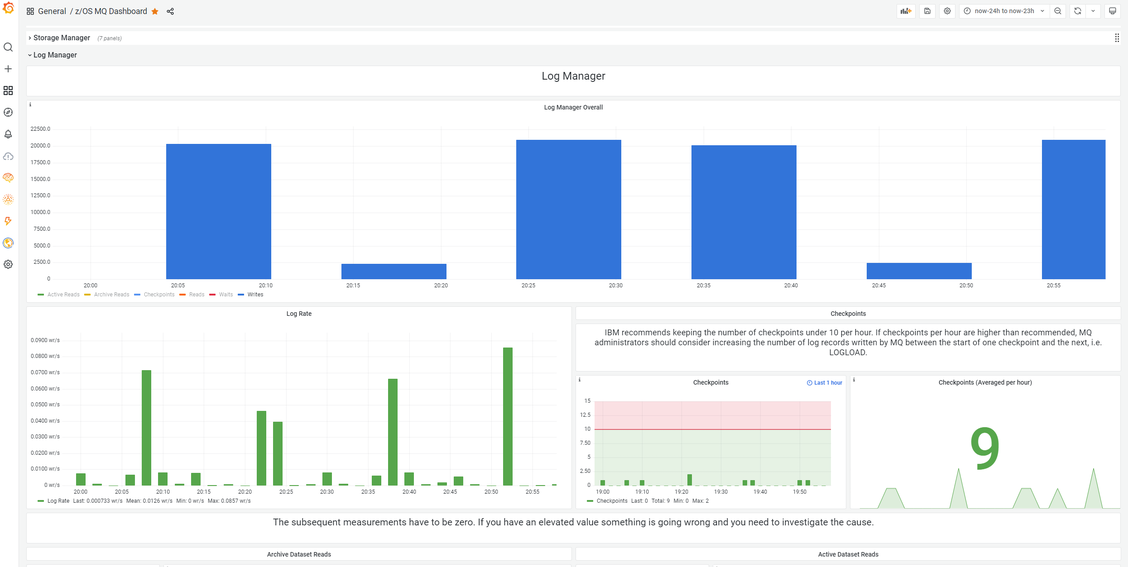Open the Dashboards grid icon in sidebar
This screenshot has height=567, width=1128.
pos(8,91)
